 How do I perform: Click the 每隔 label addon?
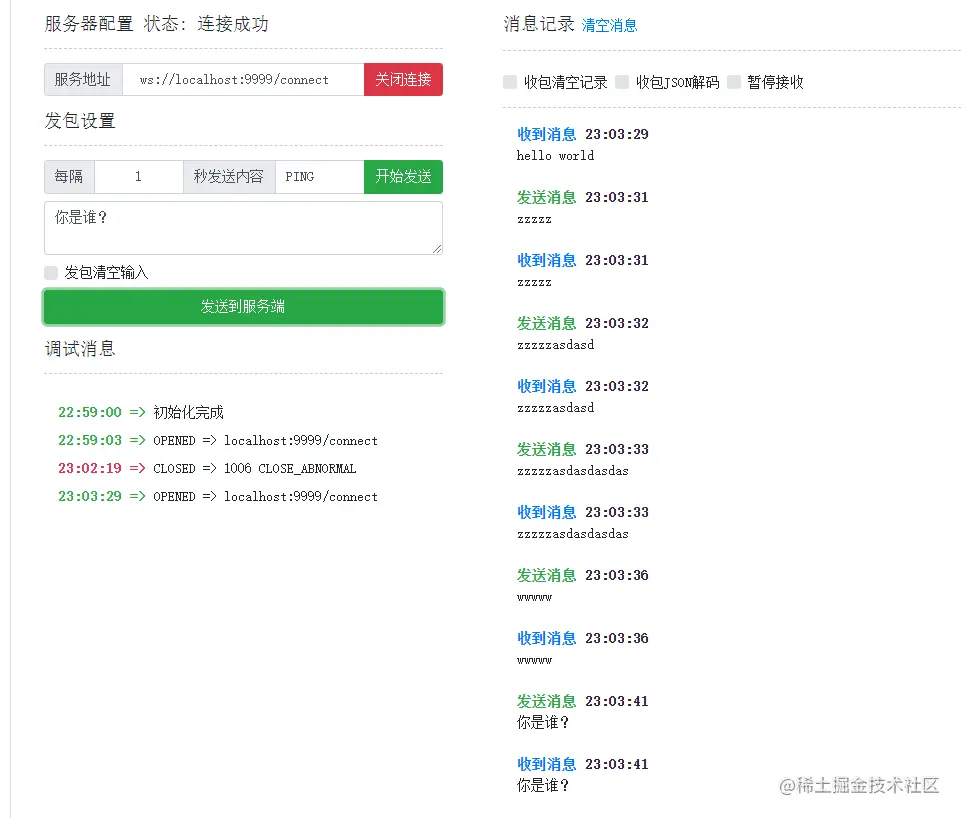tap(69, 177)
